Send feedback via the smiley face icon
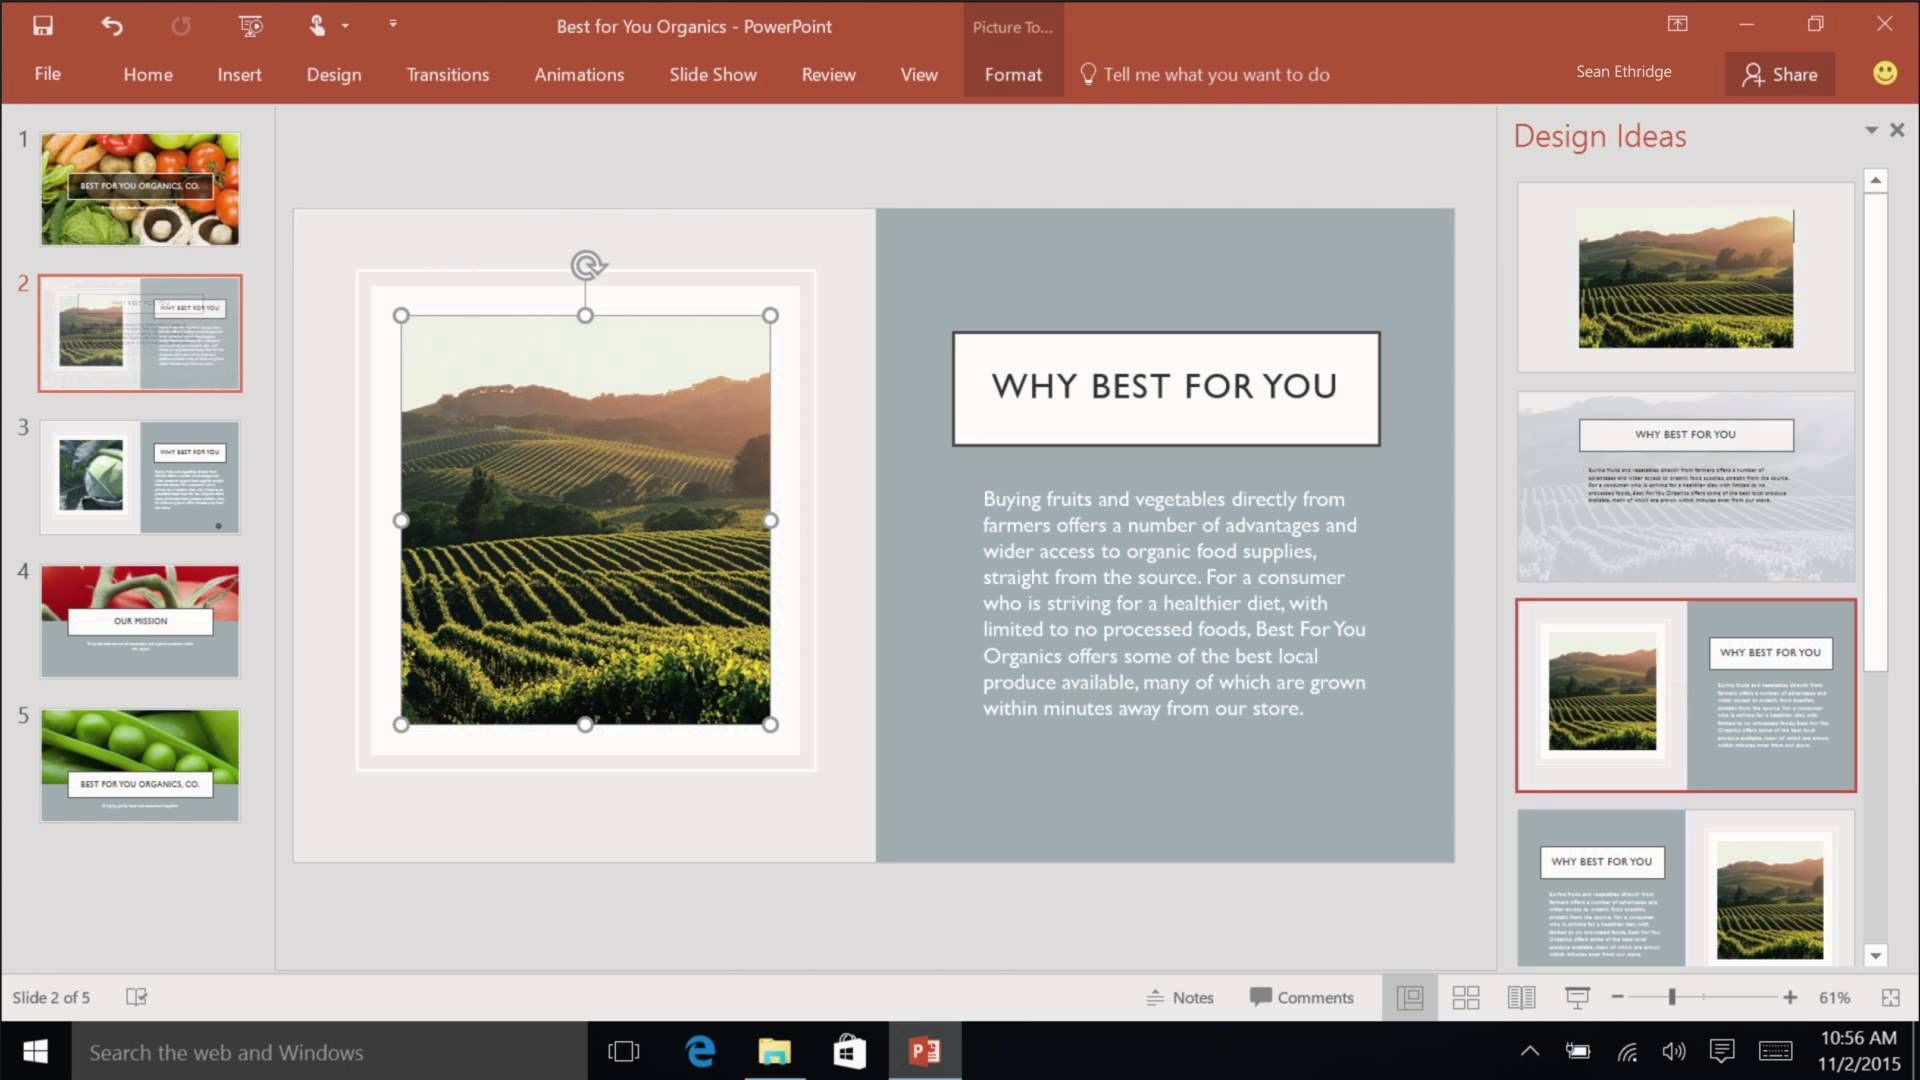The image size is (1920, 1080). (x=1884, y=73)
